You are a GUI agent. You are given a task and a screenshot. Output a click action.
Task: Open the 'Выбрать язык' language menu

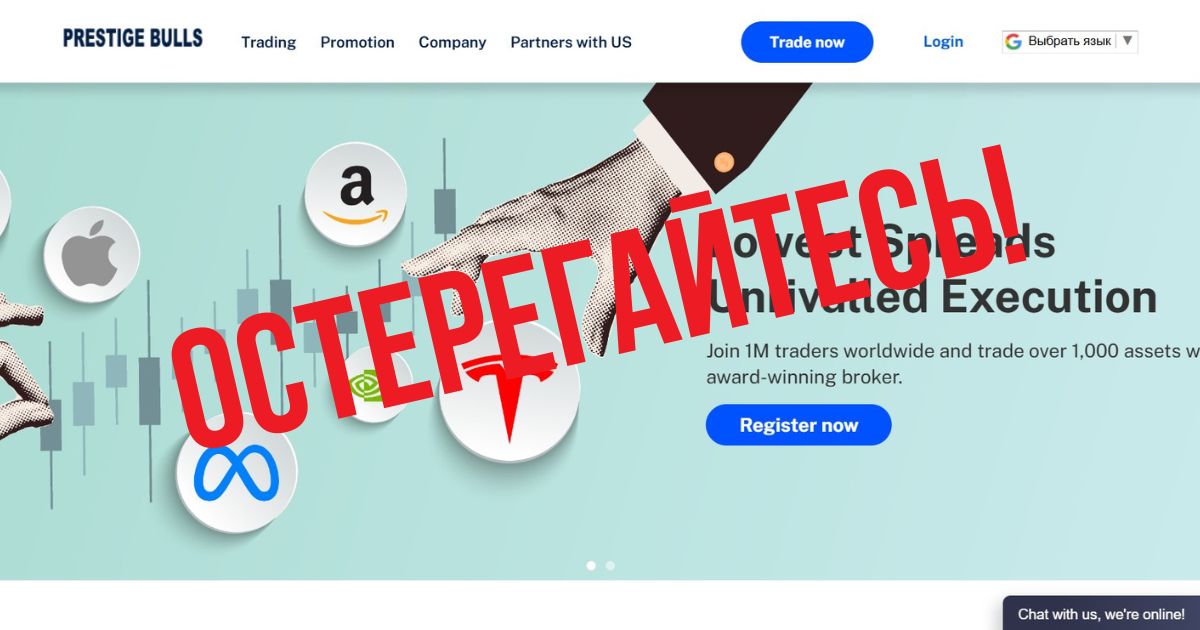pos(1070,41)
